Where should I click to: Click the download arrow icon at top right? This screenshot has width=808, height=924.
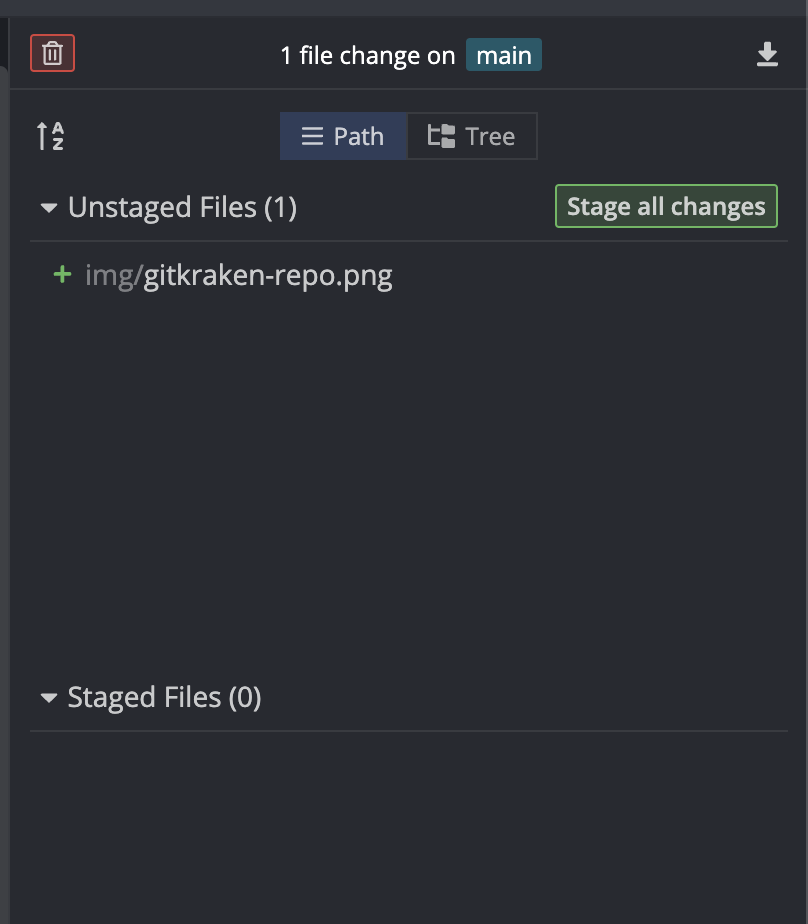pyautogui.click(x=767, y=55)
